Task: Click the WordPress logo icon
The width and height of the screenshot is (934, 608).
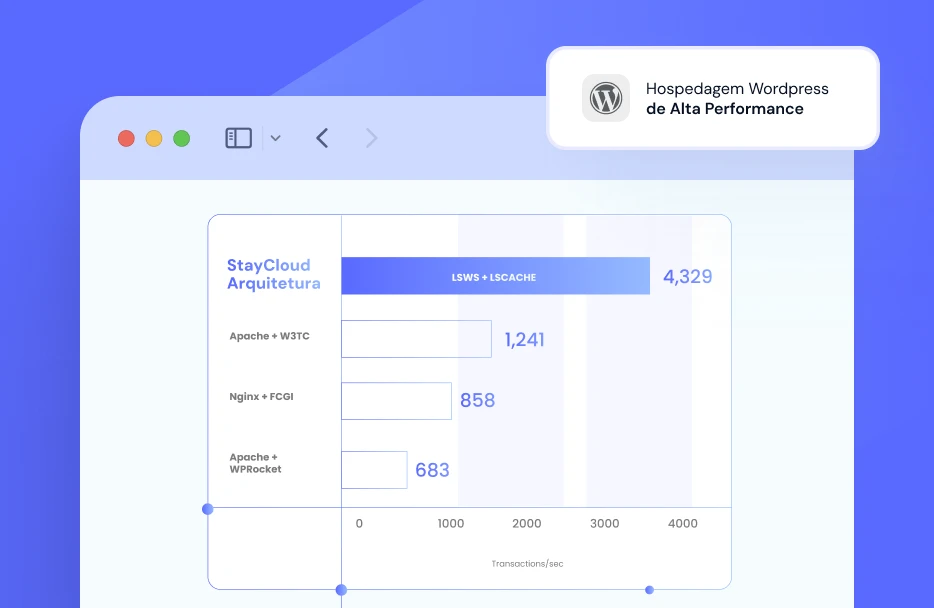Action: [x=606, y=98]
